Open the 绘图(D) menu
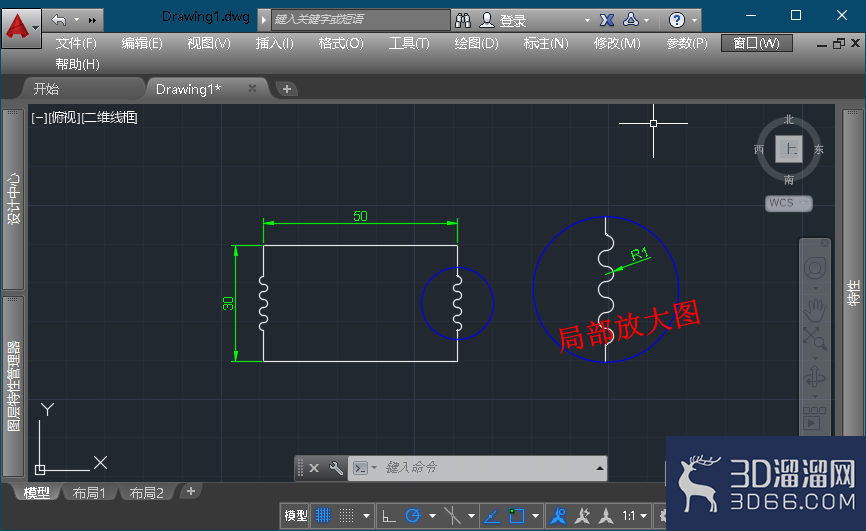This screenshot has width=866, height=531. pos(476,43)
